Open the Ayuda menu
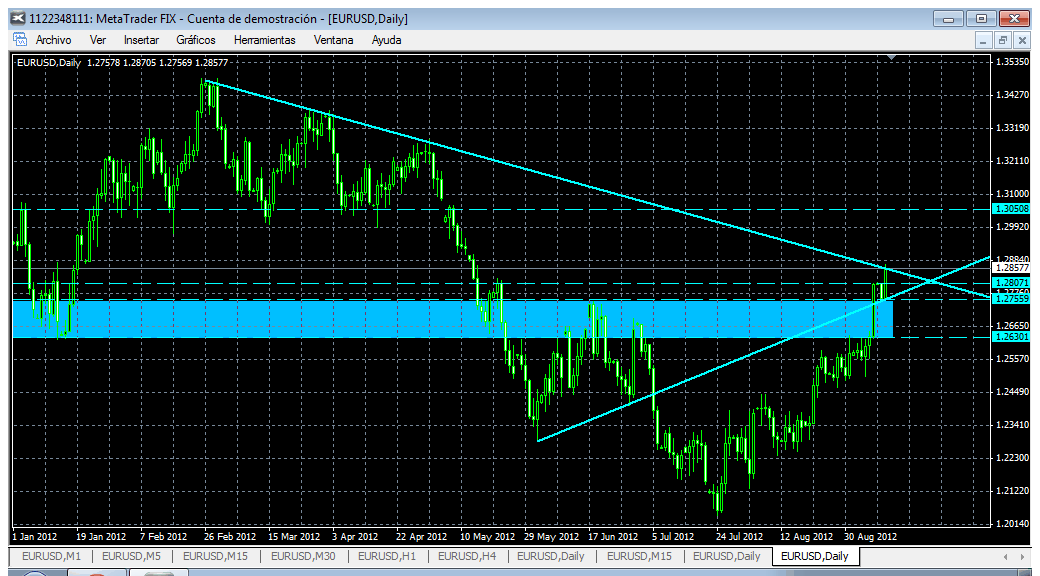1040x576 pixels. tap(386, 40)
